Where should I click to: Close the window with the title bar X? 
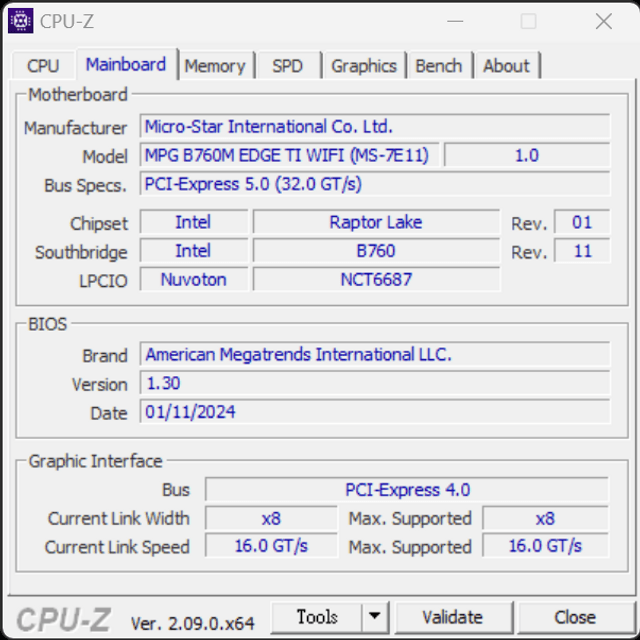(x=604, y=21)
